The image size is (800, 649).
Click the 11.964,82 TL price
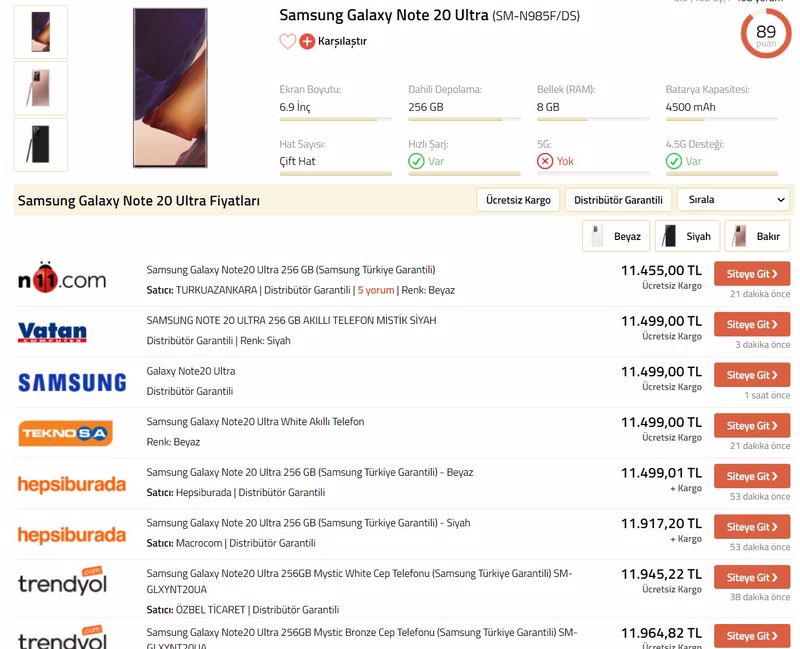click(661, 633)
